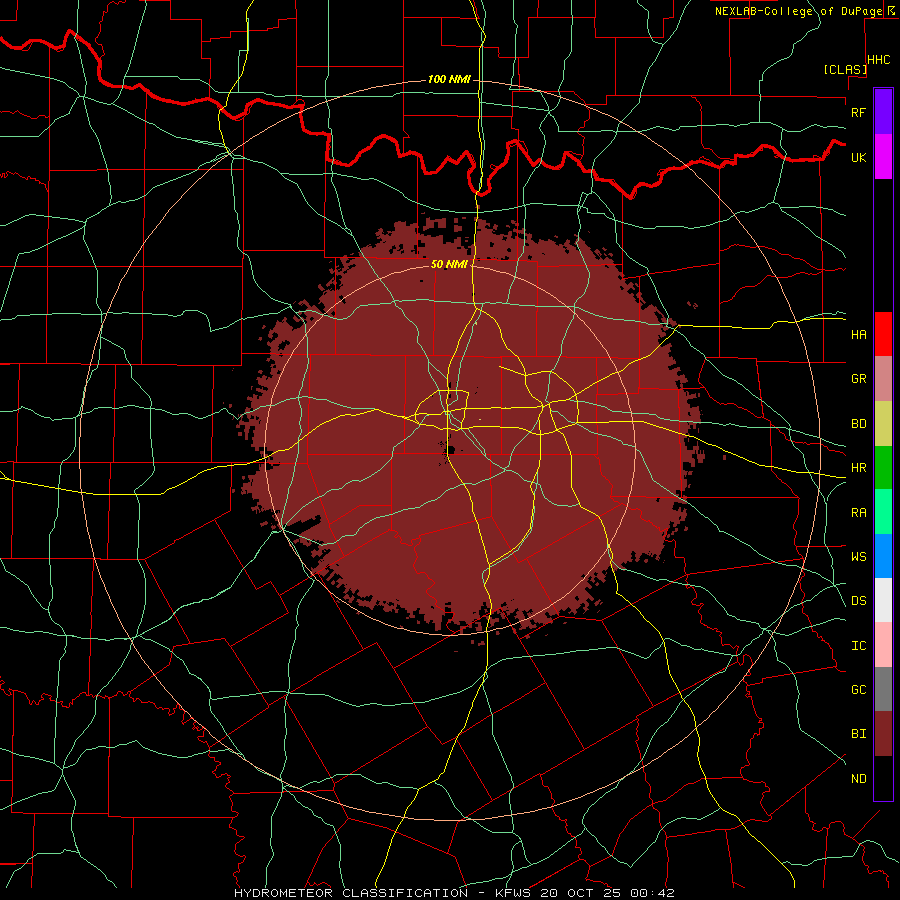The image size is (900, 900).
Task: Click the GC legend label text
Action: 858,689
